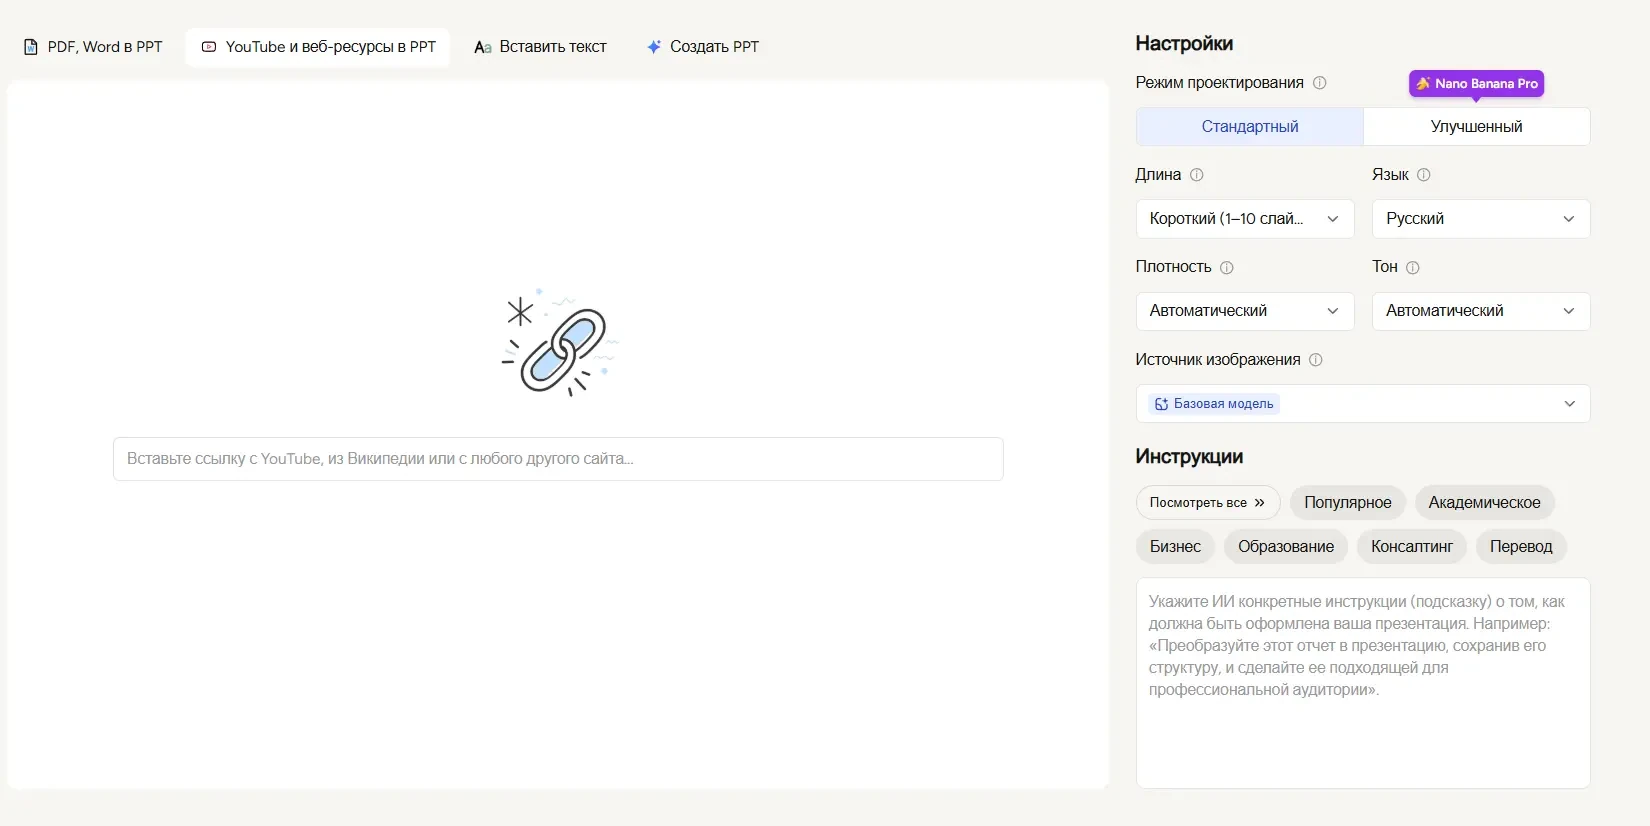This screenshot has width=1650, height=826.
Task: Click info icon next to Длина
Action: (1197, 175)
